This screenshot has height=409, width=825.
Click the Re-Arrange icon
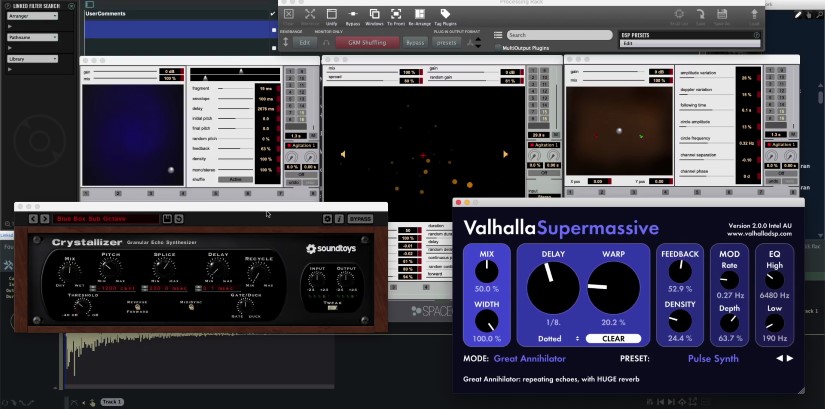pyautogui.click(x=419, y=14)
